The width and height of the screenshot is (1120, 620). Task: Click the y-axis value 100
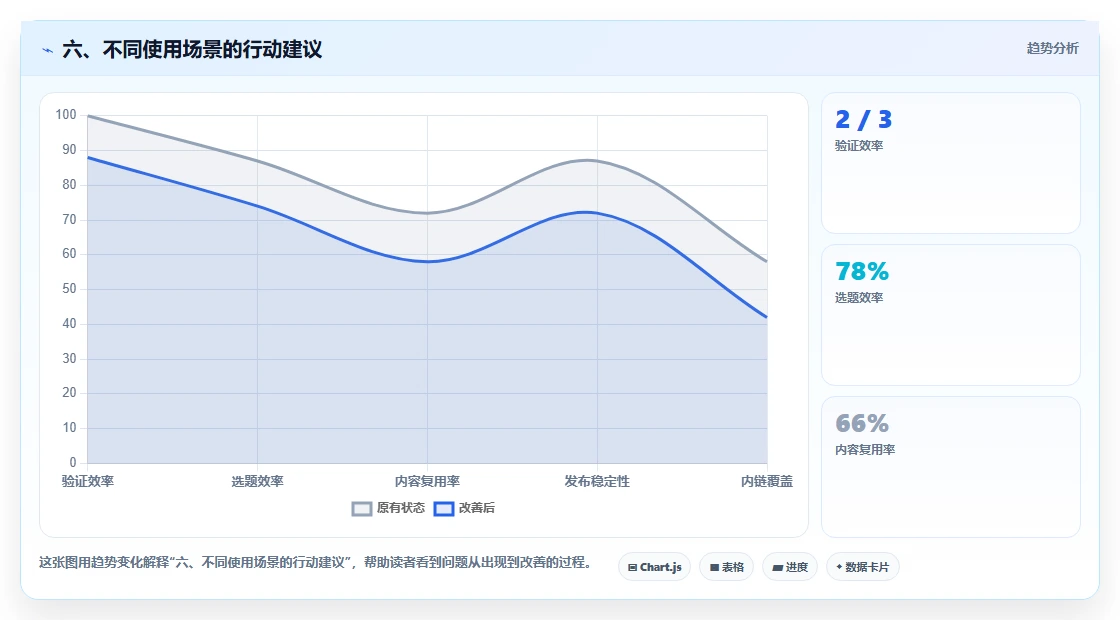pos(66,115)
